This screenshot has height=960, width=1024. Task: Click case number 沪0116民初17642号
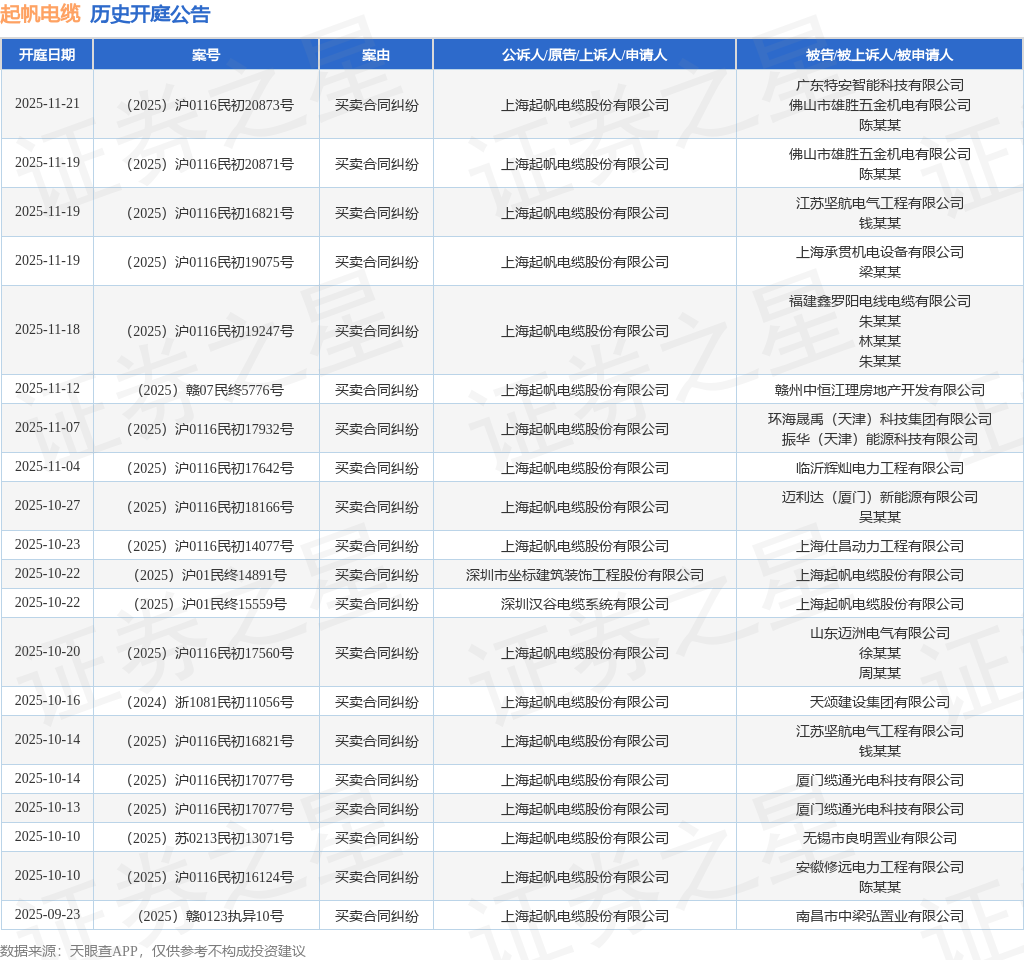pyautogui.click(x=210, y=468)
